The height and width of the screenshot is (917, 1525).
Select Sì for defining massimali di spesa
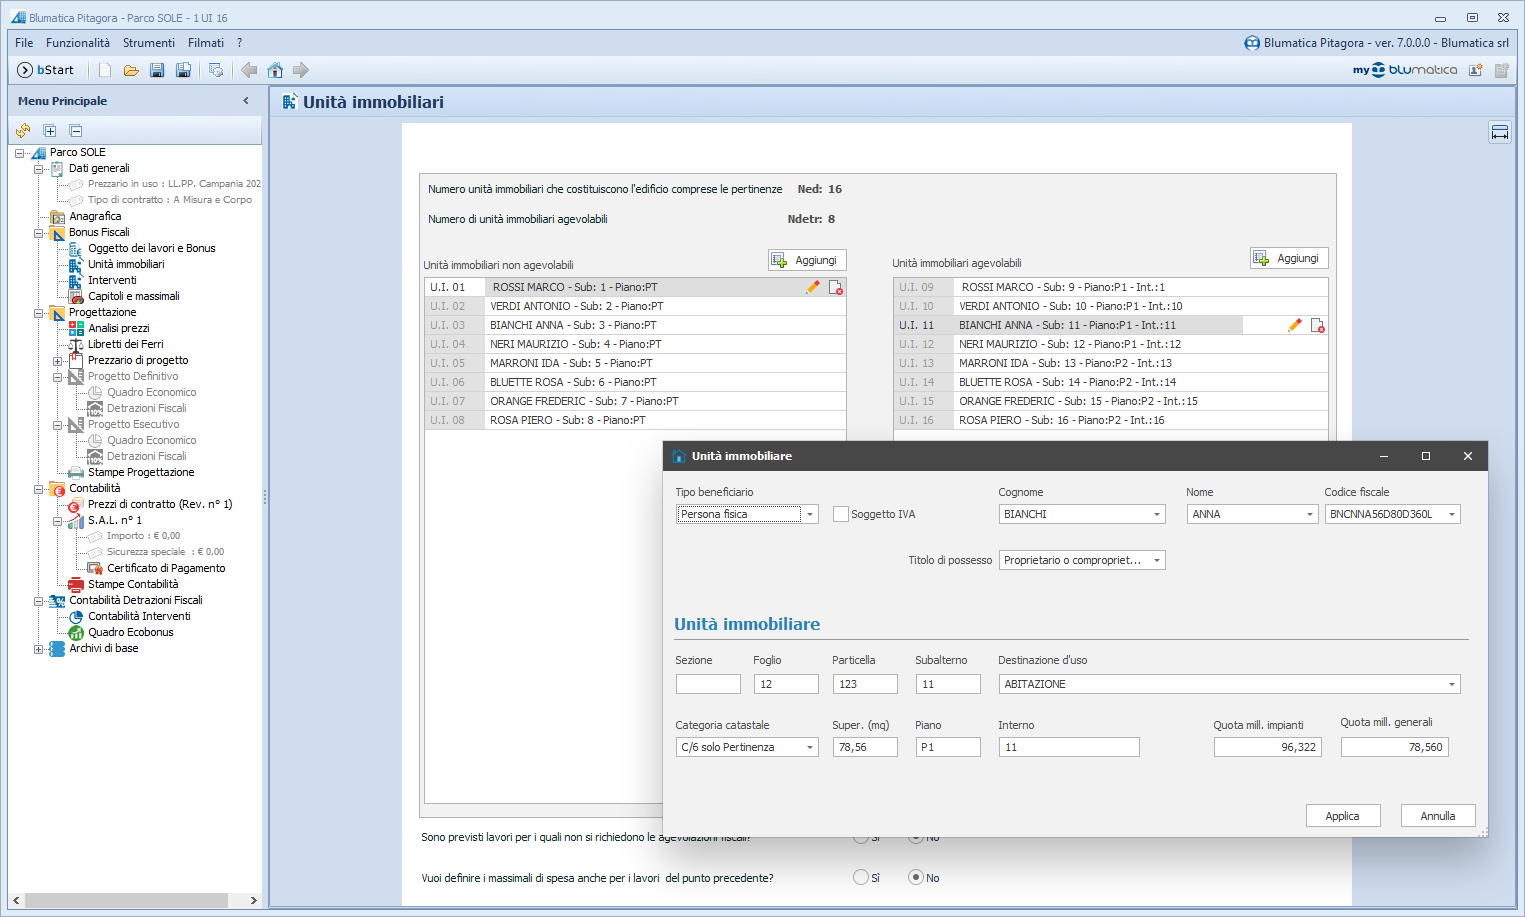(x=861, y=877)
